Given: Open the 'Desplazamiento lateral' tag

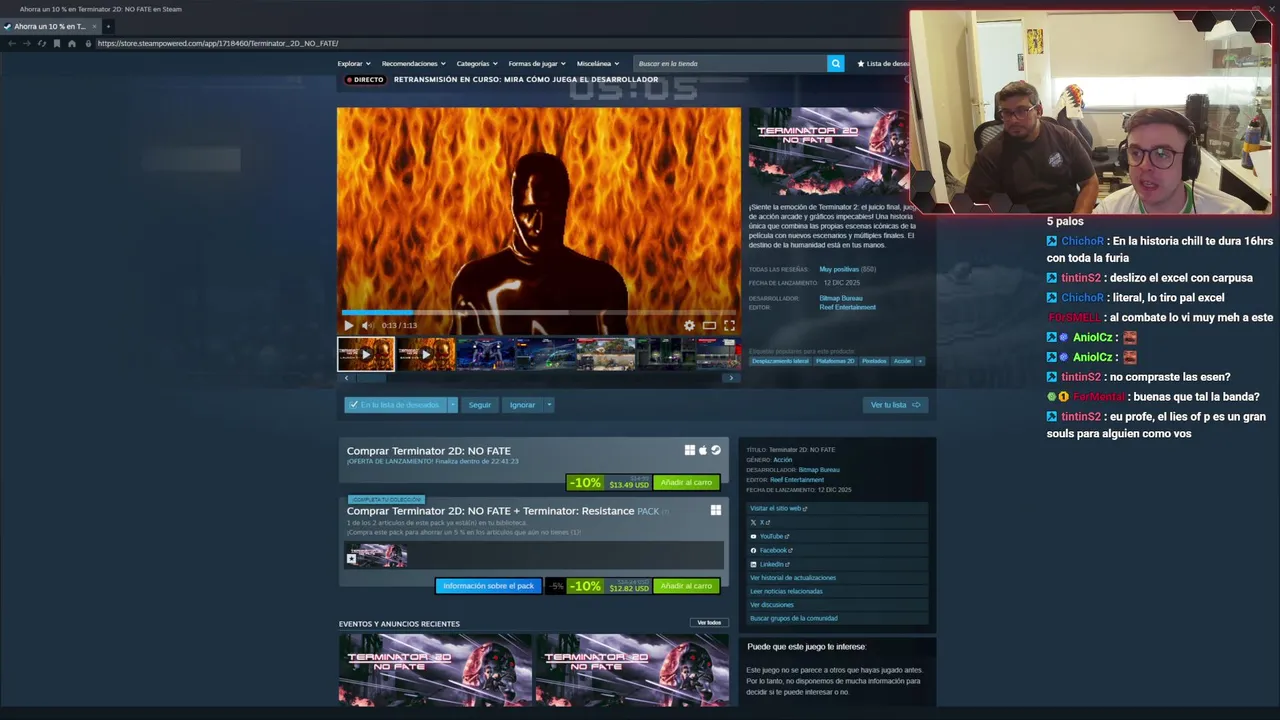Looking at the screenshot, I should pyautogui.click(x=780, y=361).
